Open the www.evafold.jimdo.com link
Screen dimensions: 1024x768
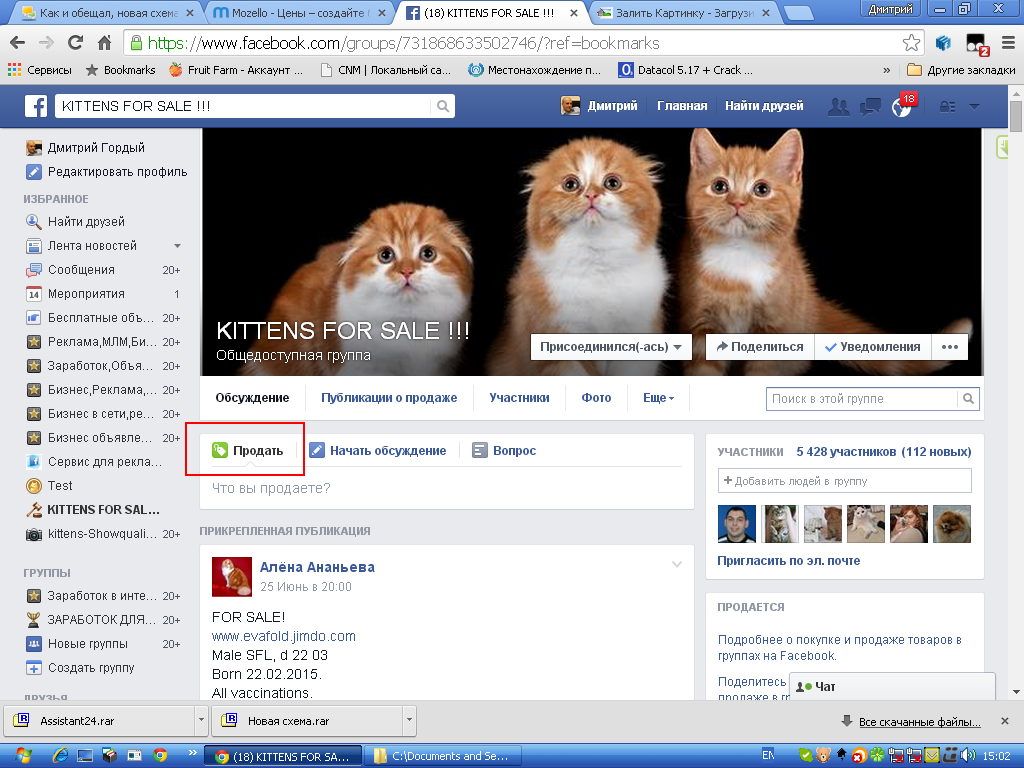click(283, 636)
